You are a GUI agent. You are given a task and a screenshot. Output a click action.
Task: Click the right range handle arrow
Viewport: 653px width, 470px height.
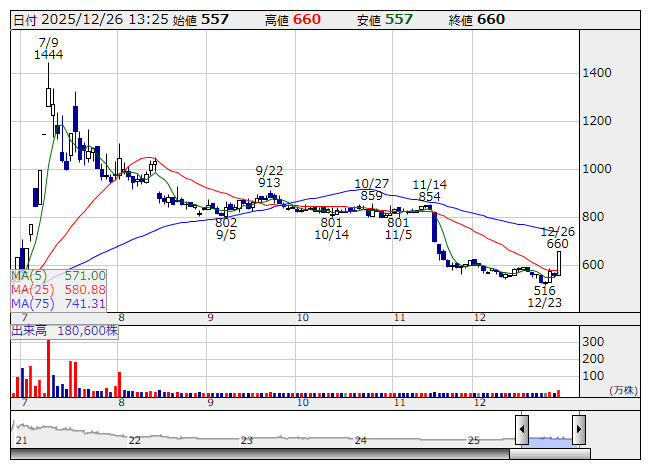[579, 430]
